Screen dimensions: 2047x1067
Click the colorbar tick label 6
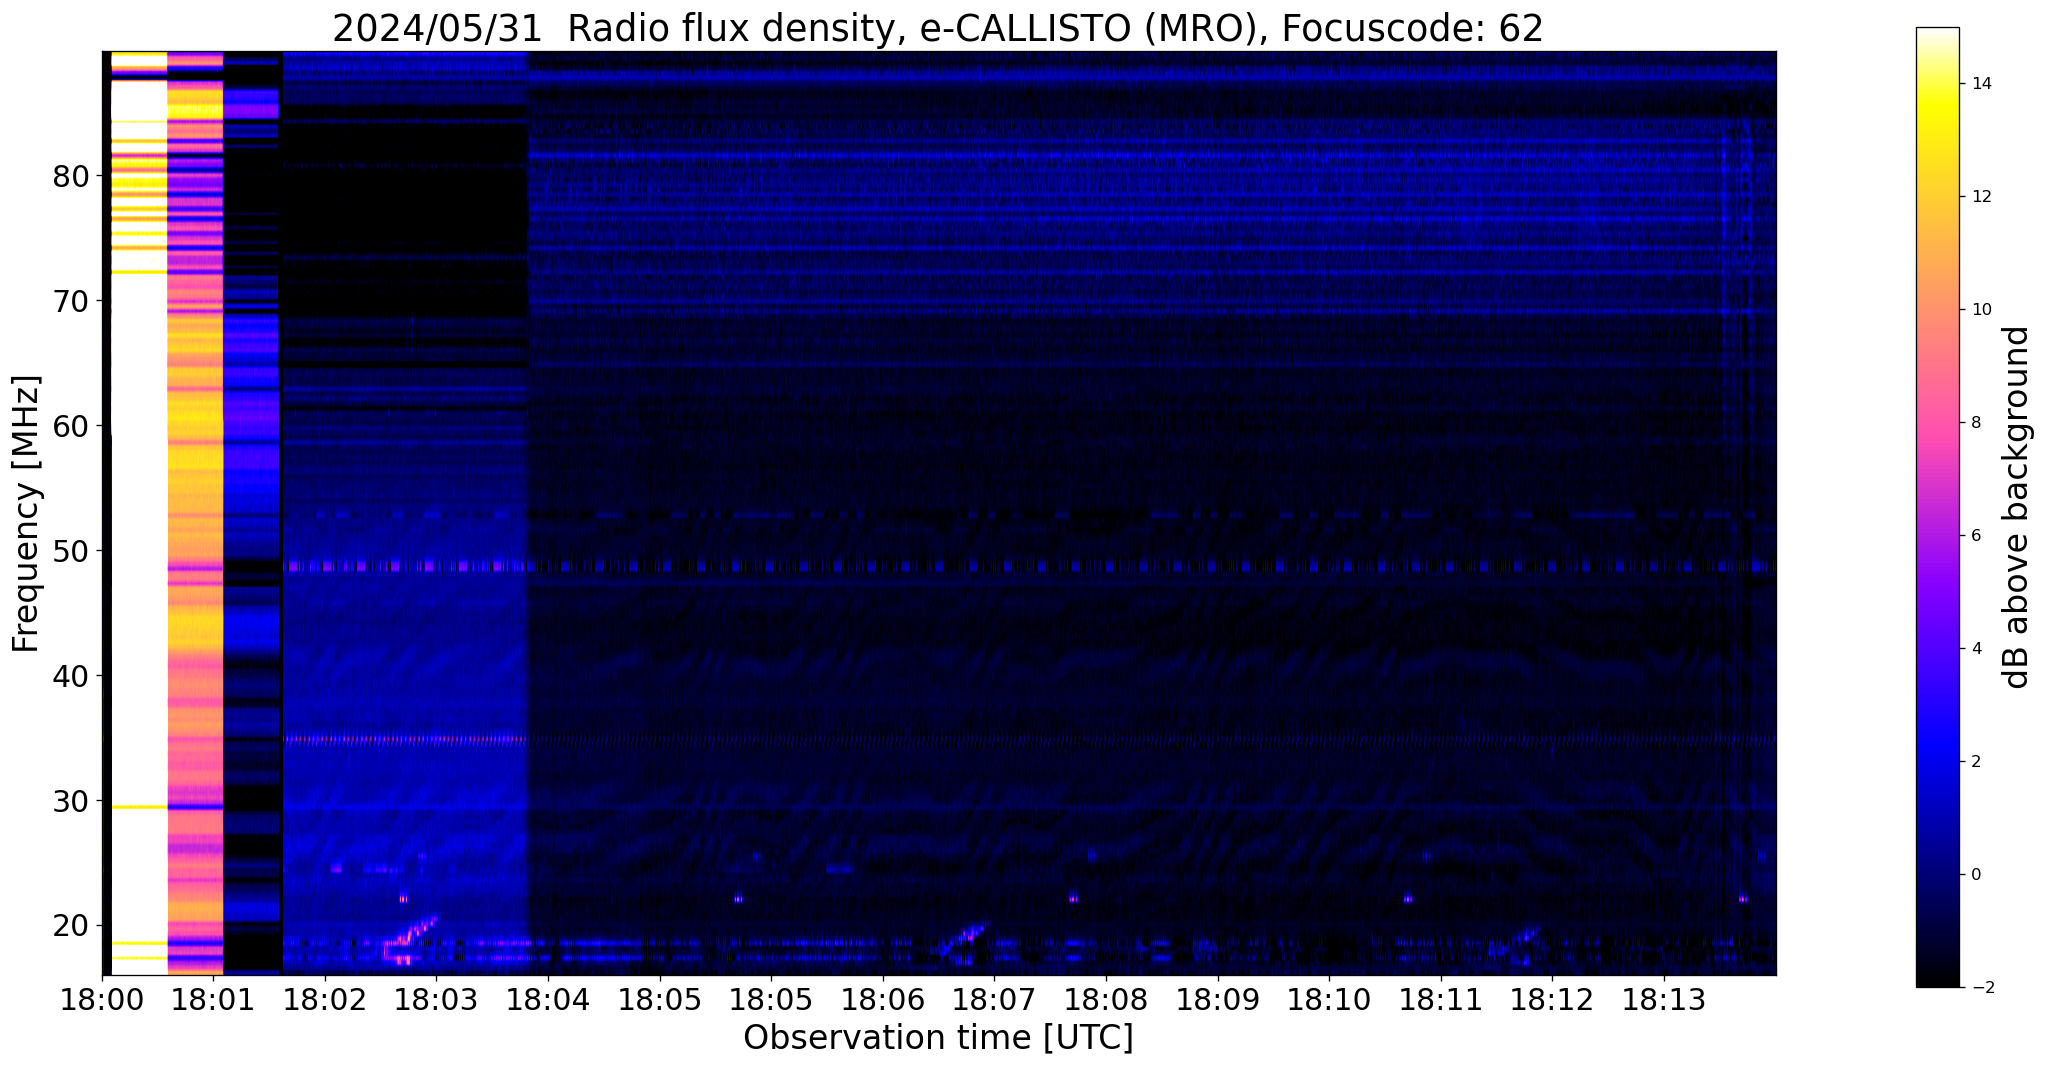pos(1976,536)
